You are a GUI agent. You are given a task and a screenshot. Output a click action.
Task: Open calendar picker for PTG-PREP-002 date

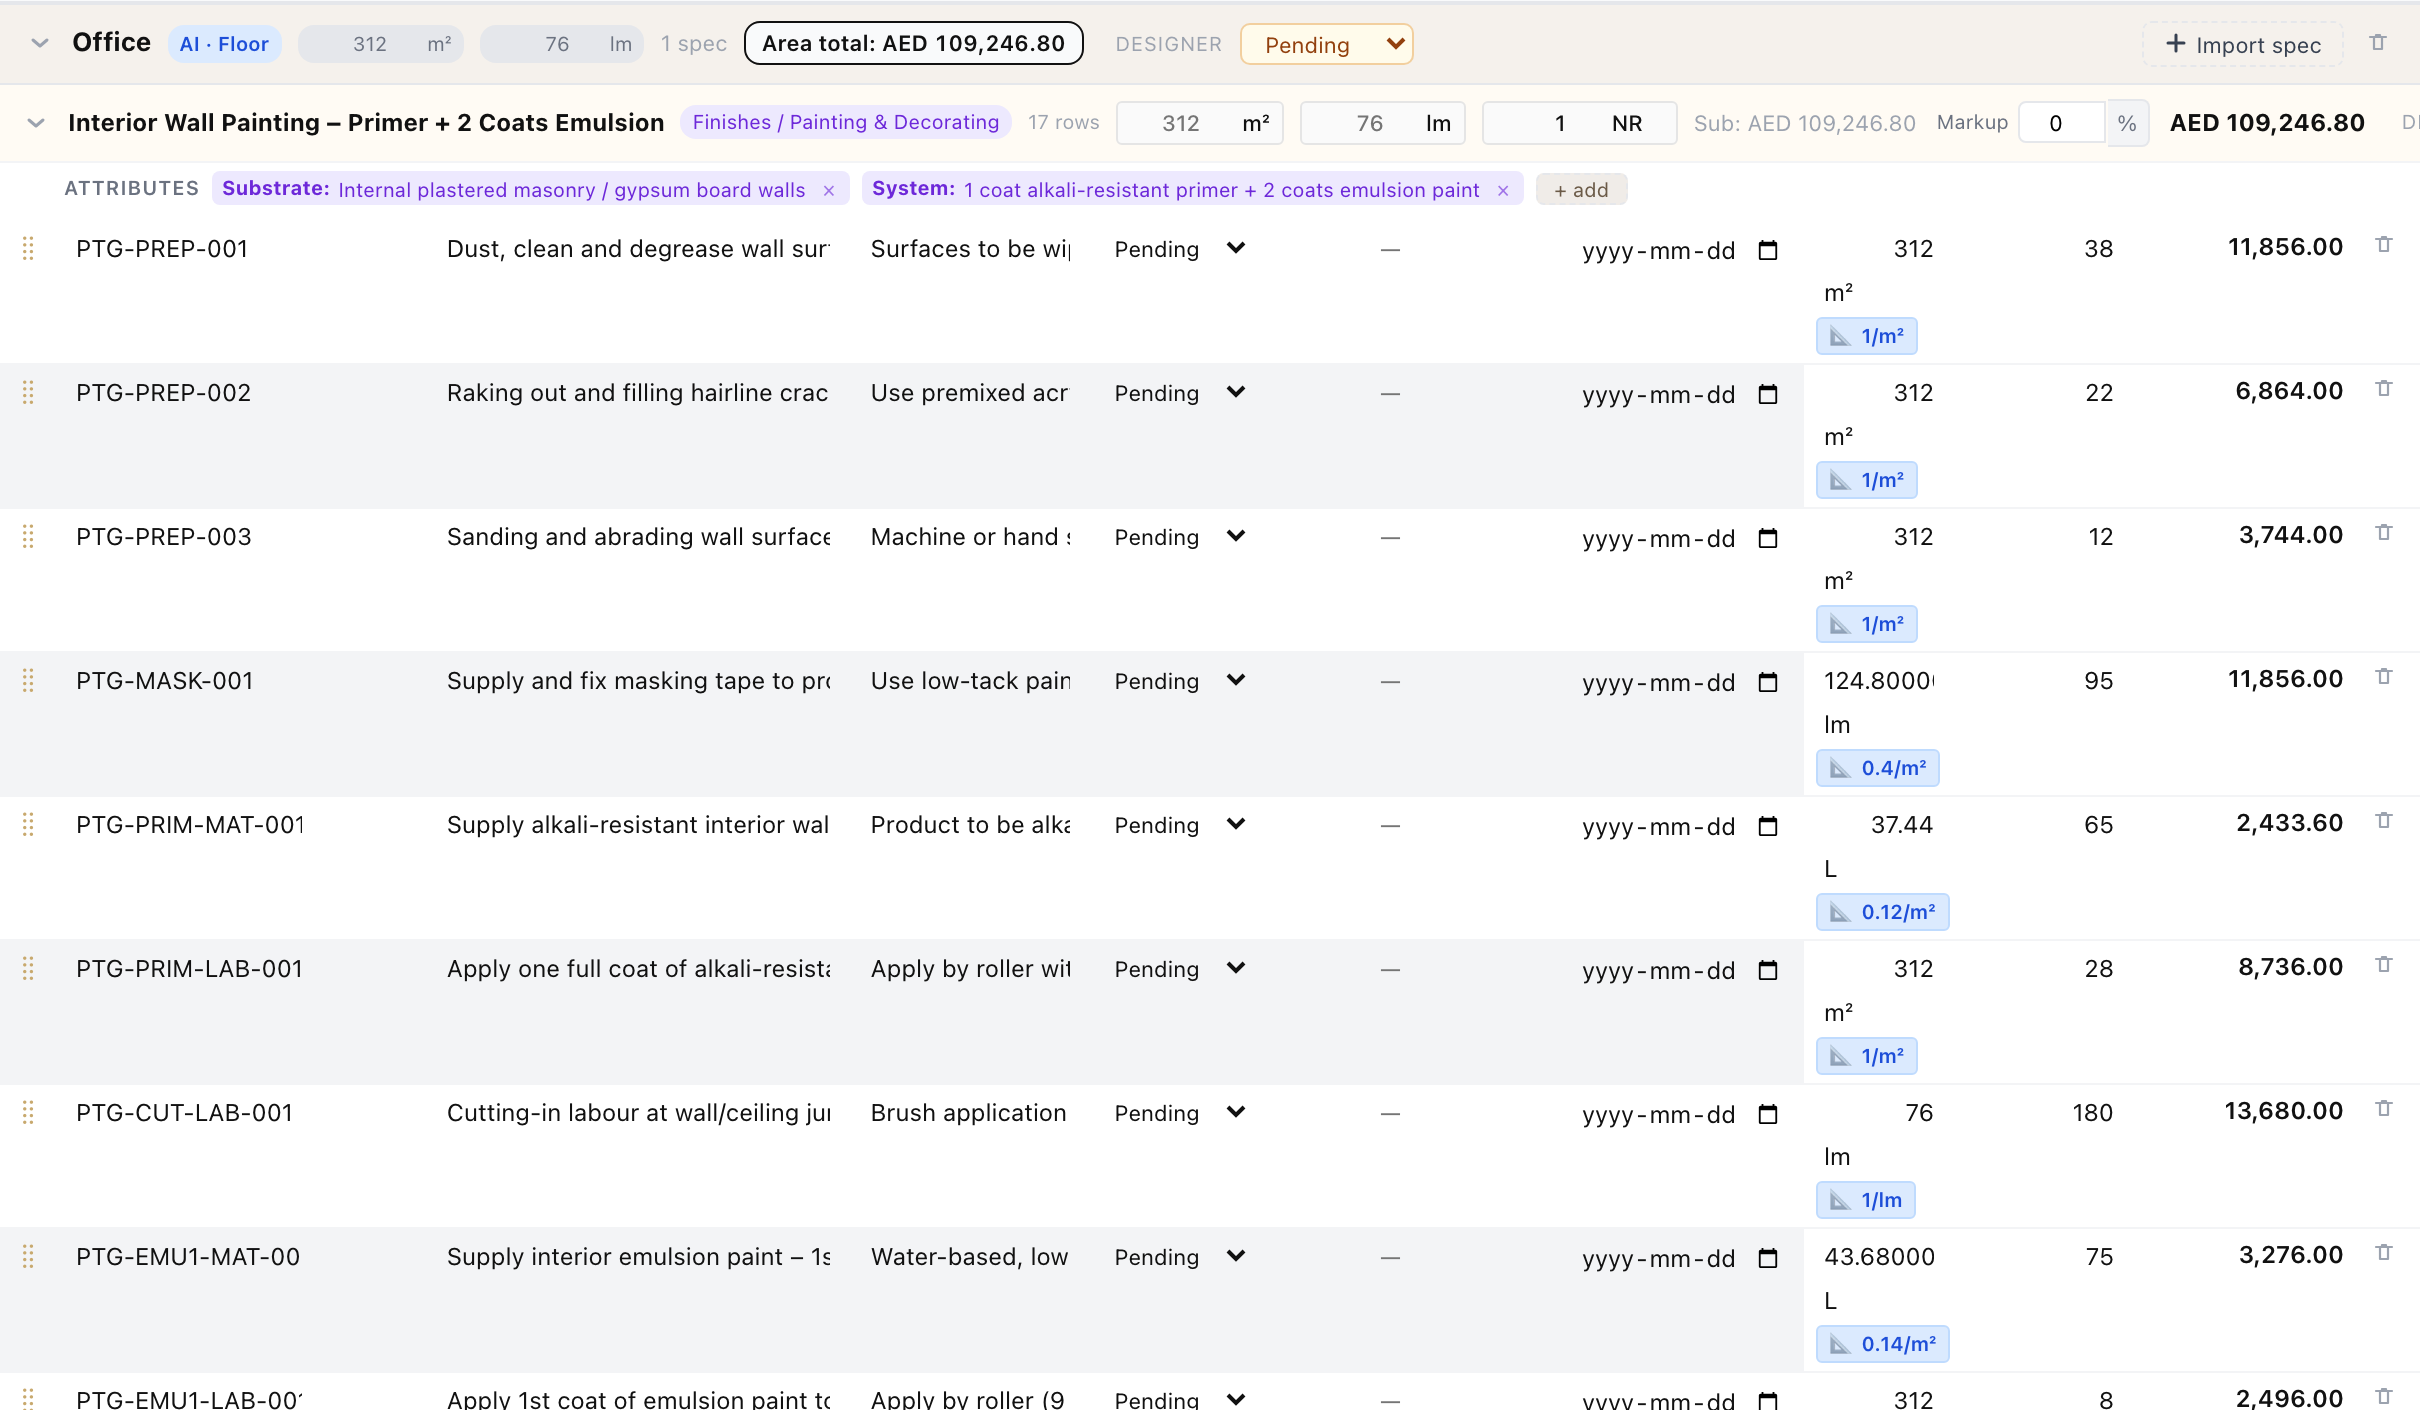(1768, 394)
